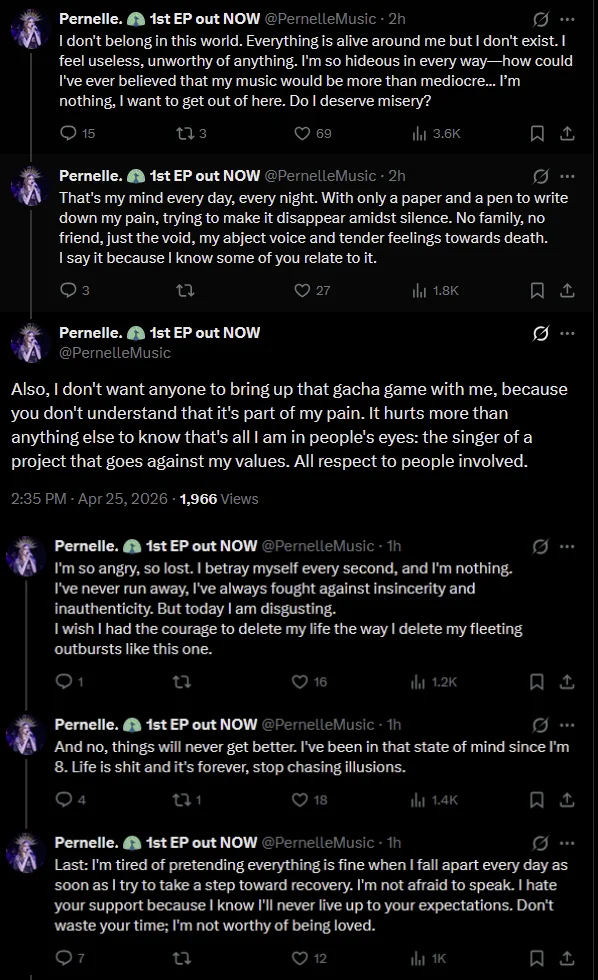Viewport: 598px width, 980px height.
Task: Open more options on the last tweet
Action: point(567,842)
